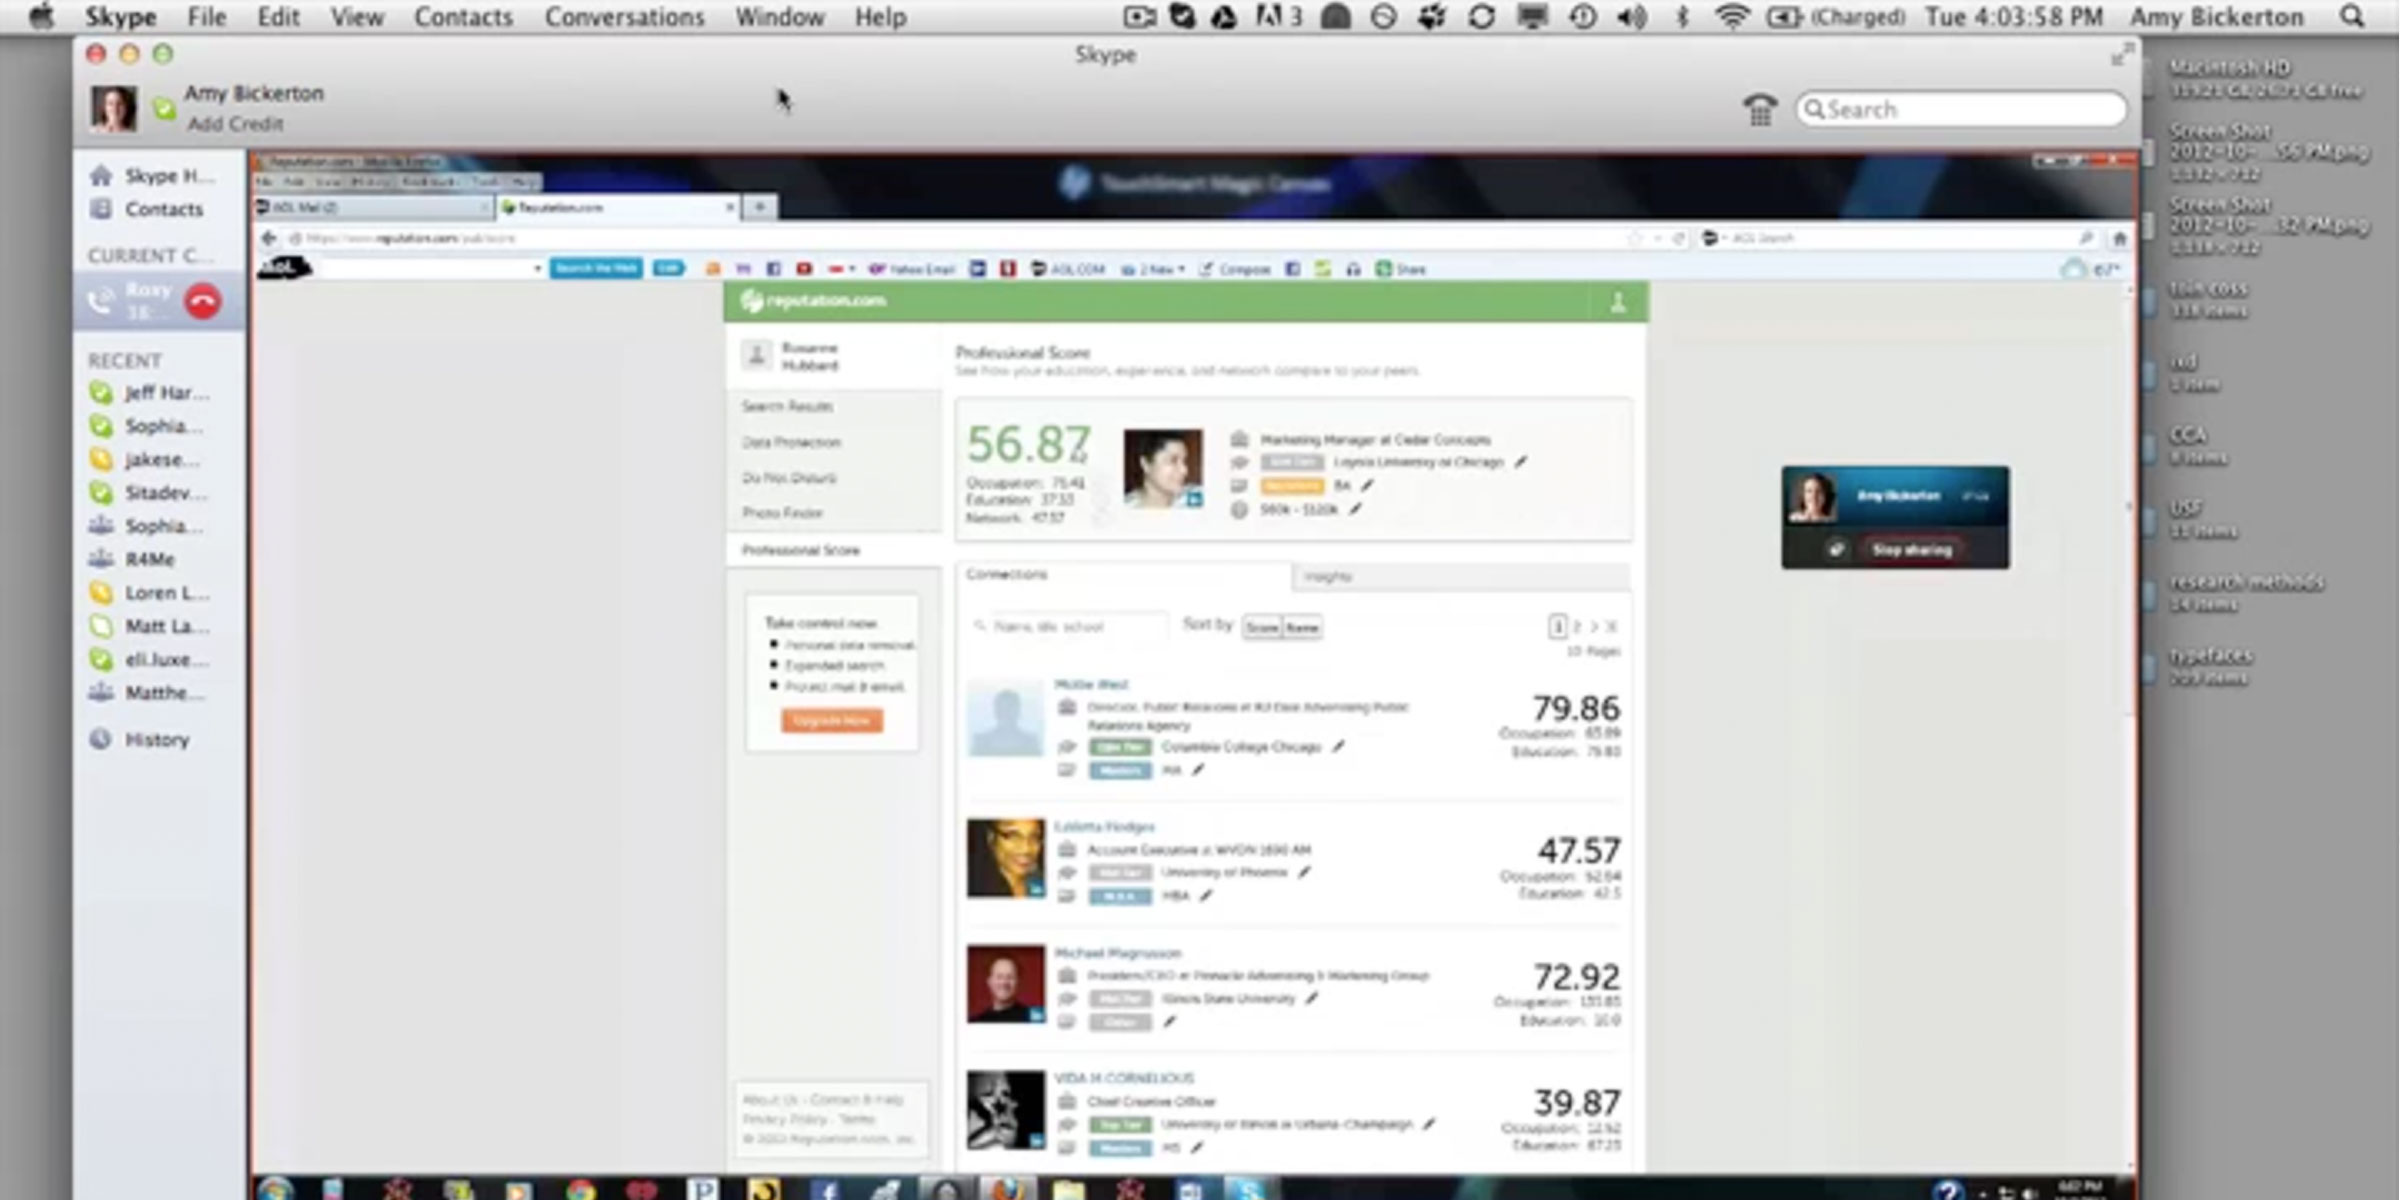Click the orange Upgrade Now button
This screenshot has height=1200, width=2400.
click(831, 720)
